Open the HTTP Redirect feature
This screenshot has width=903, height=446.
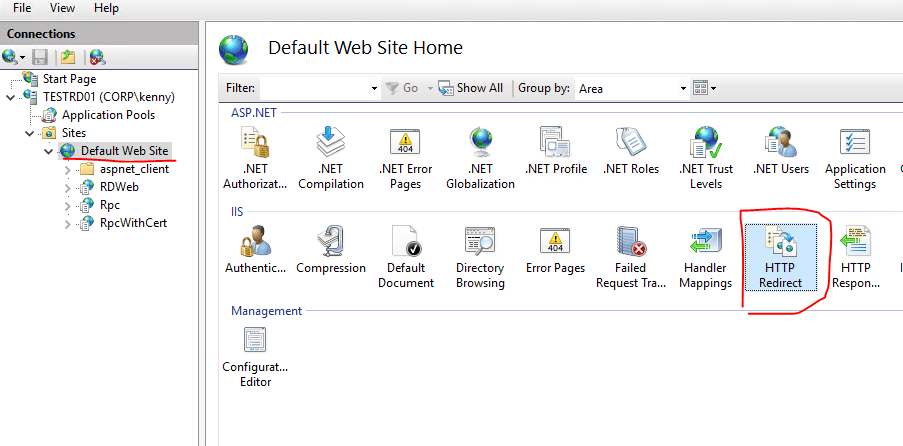(780, 257)
